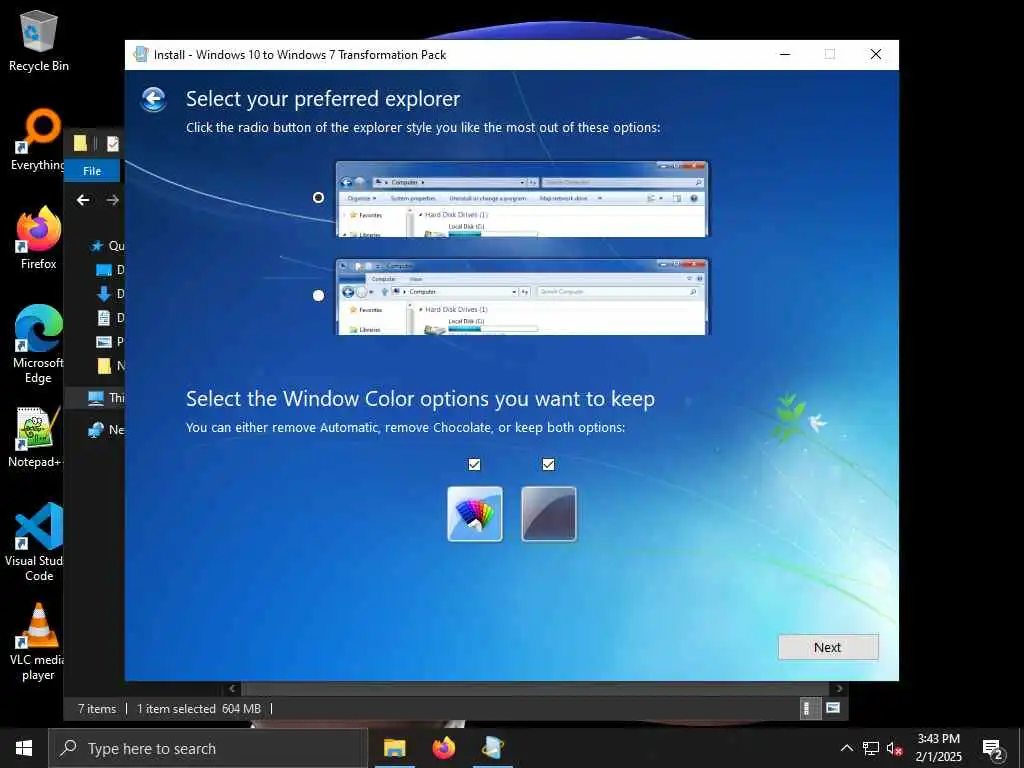Click the first explorer style preview image
This screenshot has height=768, width=1024.
[521, 199]
